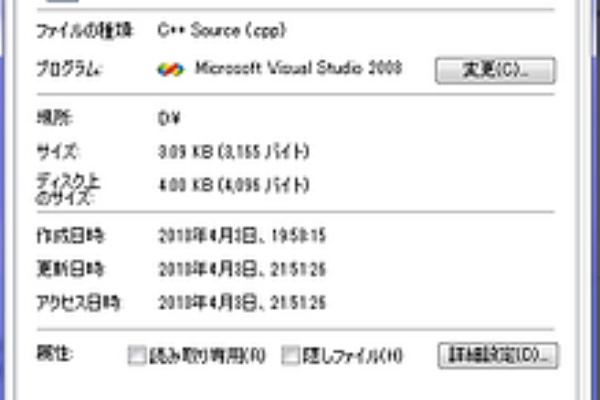Viewport: 600px width, 400px height.
Task: Select the D:¥ location value
Action: 168,118
